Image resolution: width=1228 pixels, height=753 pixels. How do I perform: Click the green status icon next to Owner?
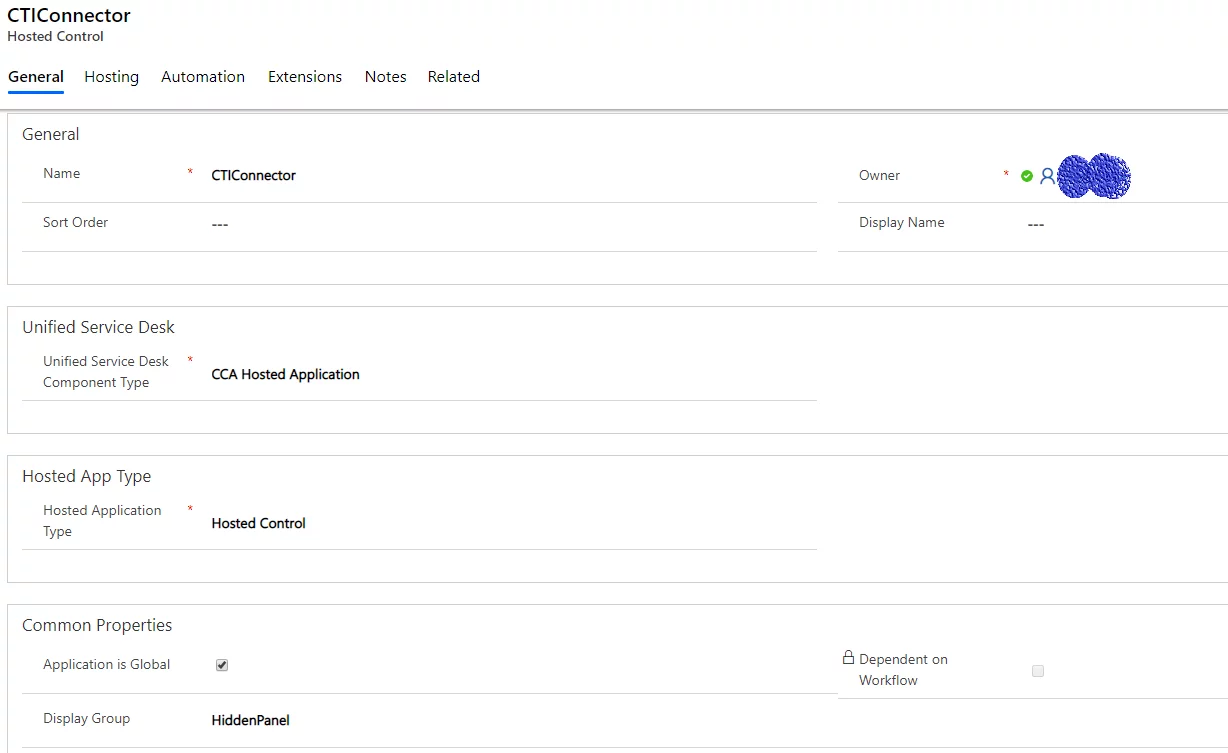pyautogui.click(x=1027, y=176)
